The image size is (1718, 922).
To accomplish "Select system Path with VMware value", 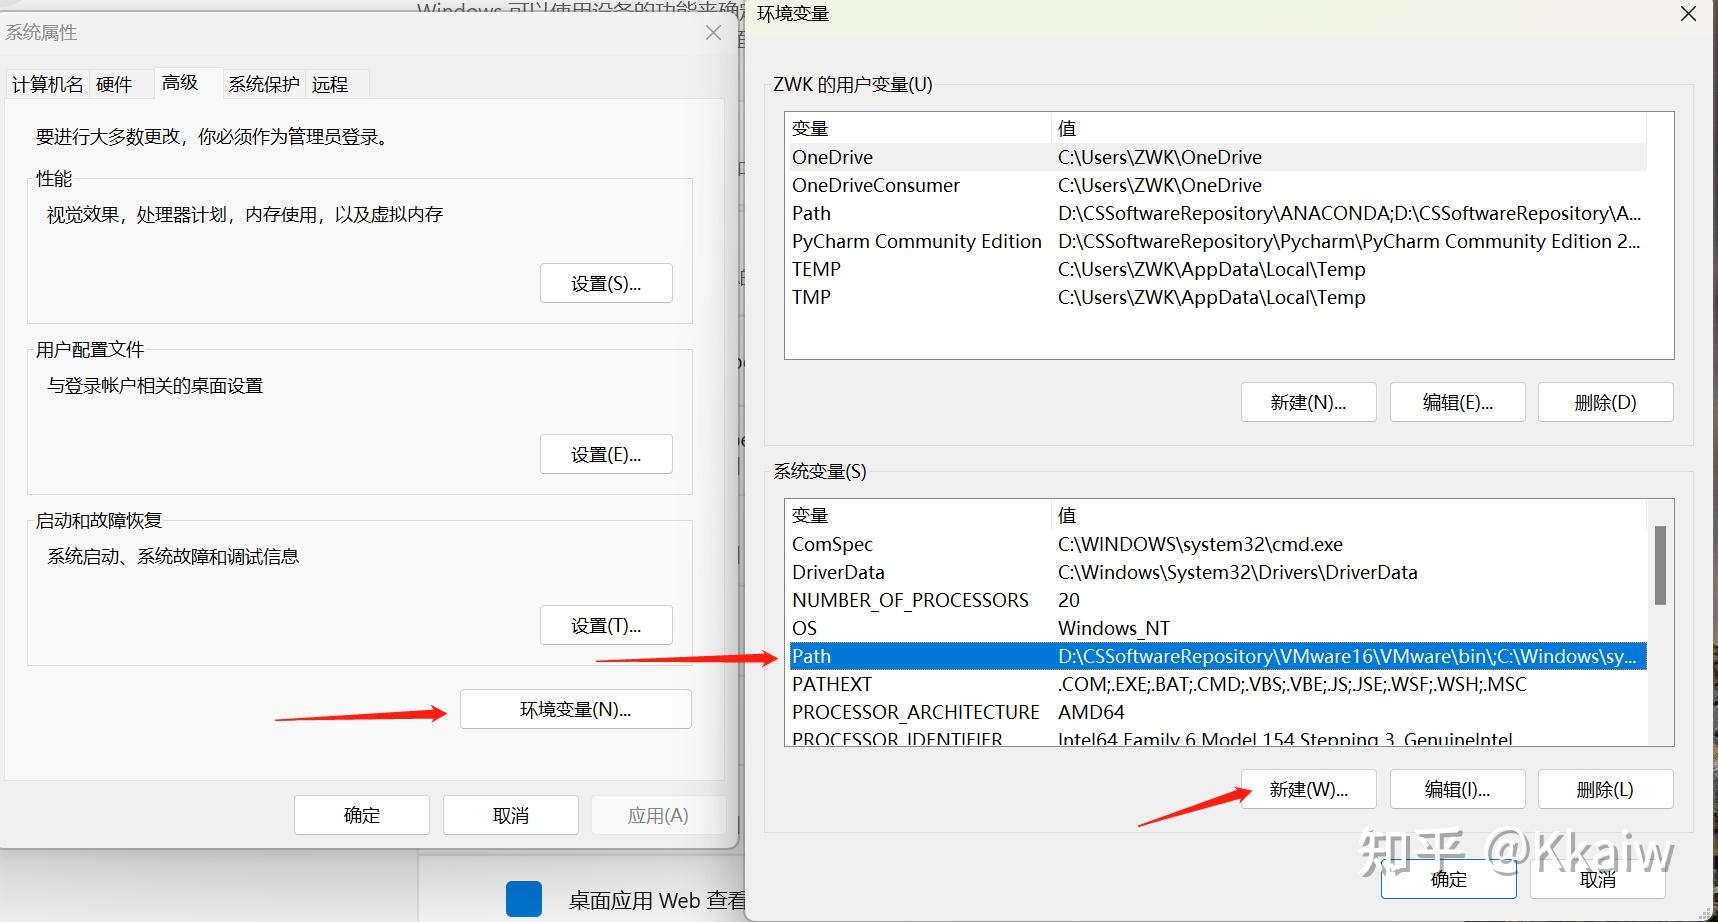I will (x=1217, y=656).
